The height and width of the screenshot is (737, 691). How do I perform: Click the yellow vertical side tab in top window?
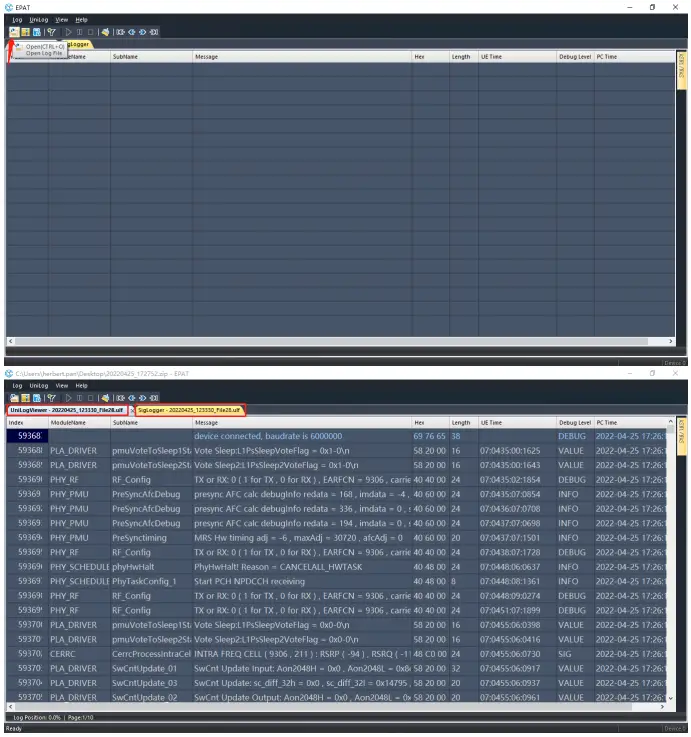click(x=682, y=70)
